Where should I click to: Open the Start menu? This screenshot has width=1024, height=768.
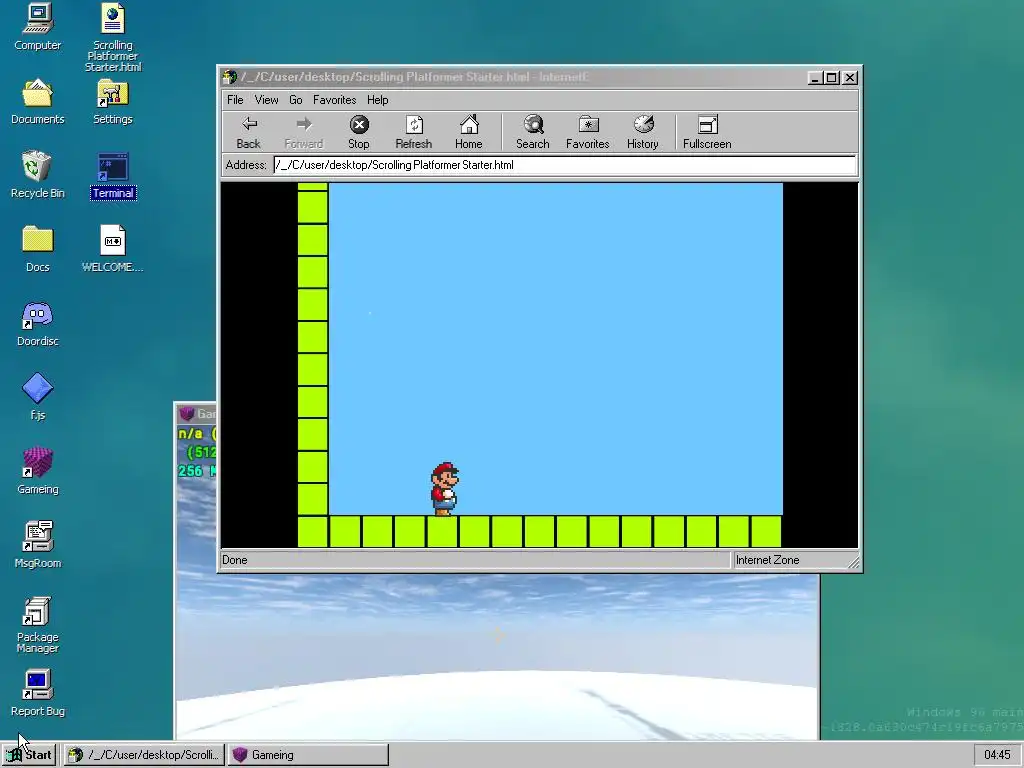pyautogui.click(x=29, y=755)
